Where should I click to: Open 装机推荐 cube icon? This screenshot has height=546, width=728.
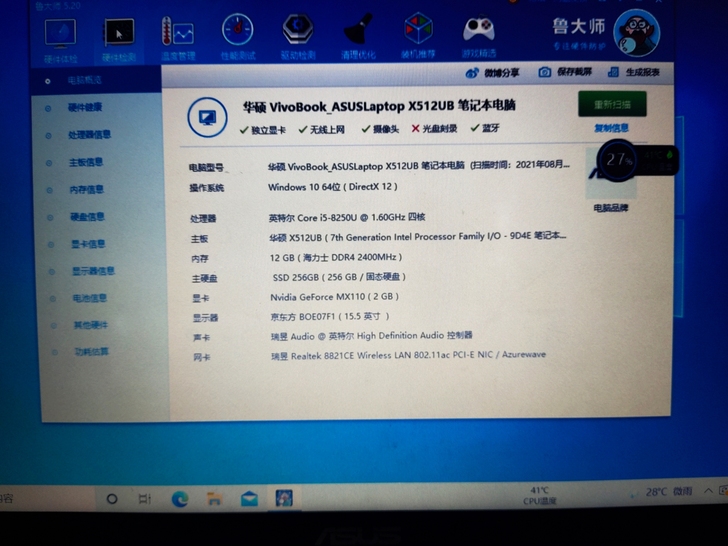coord(418,35)
